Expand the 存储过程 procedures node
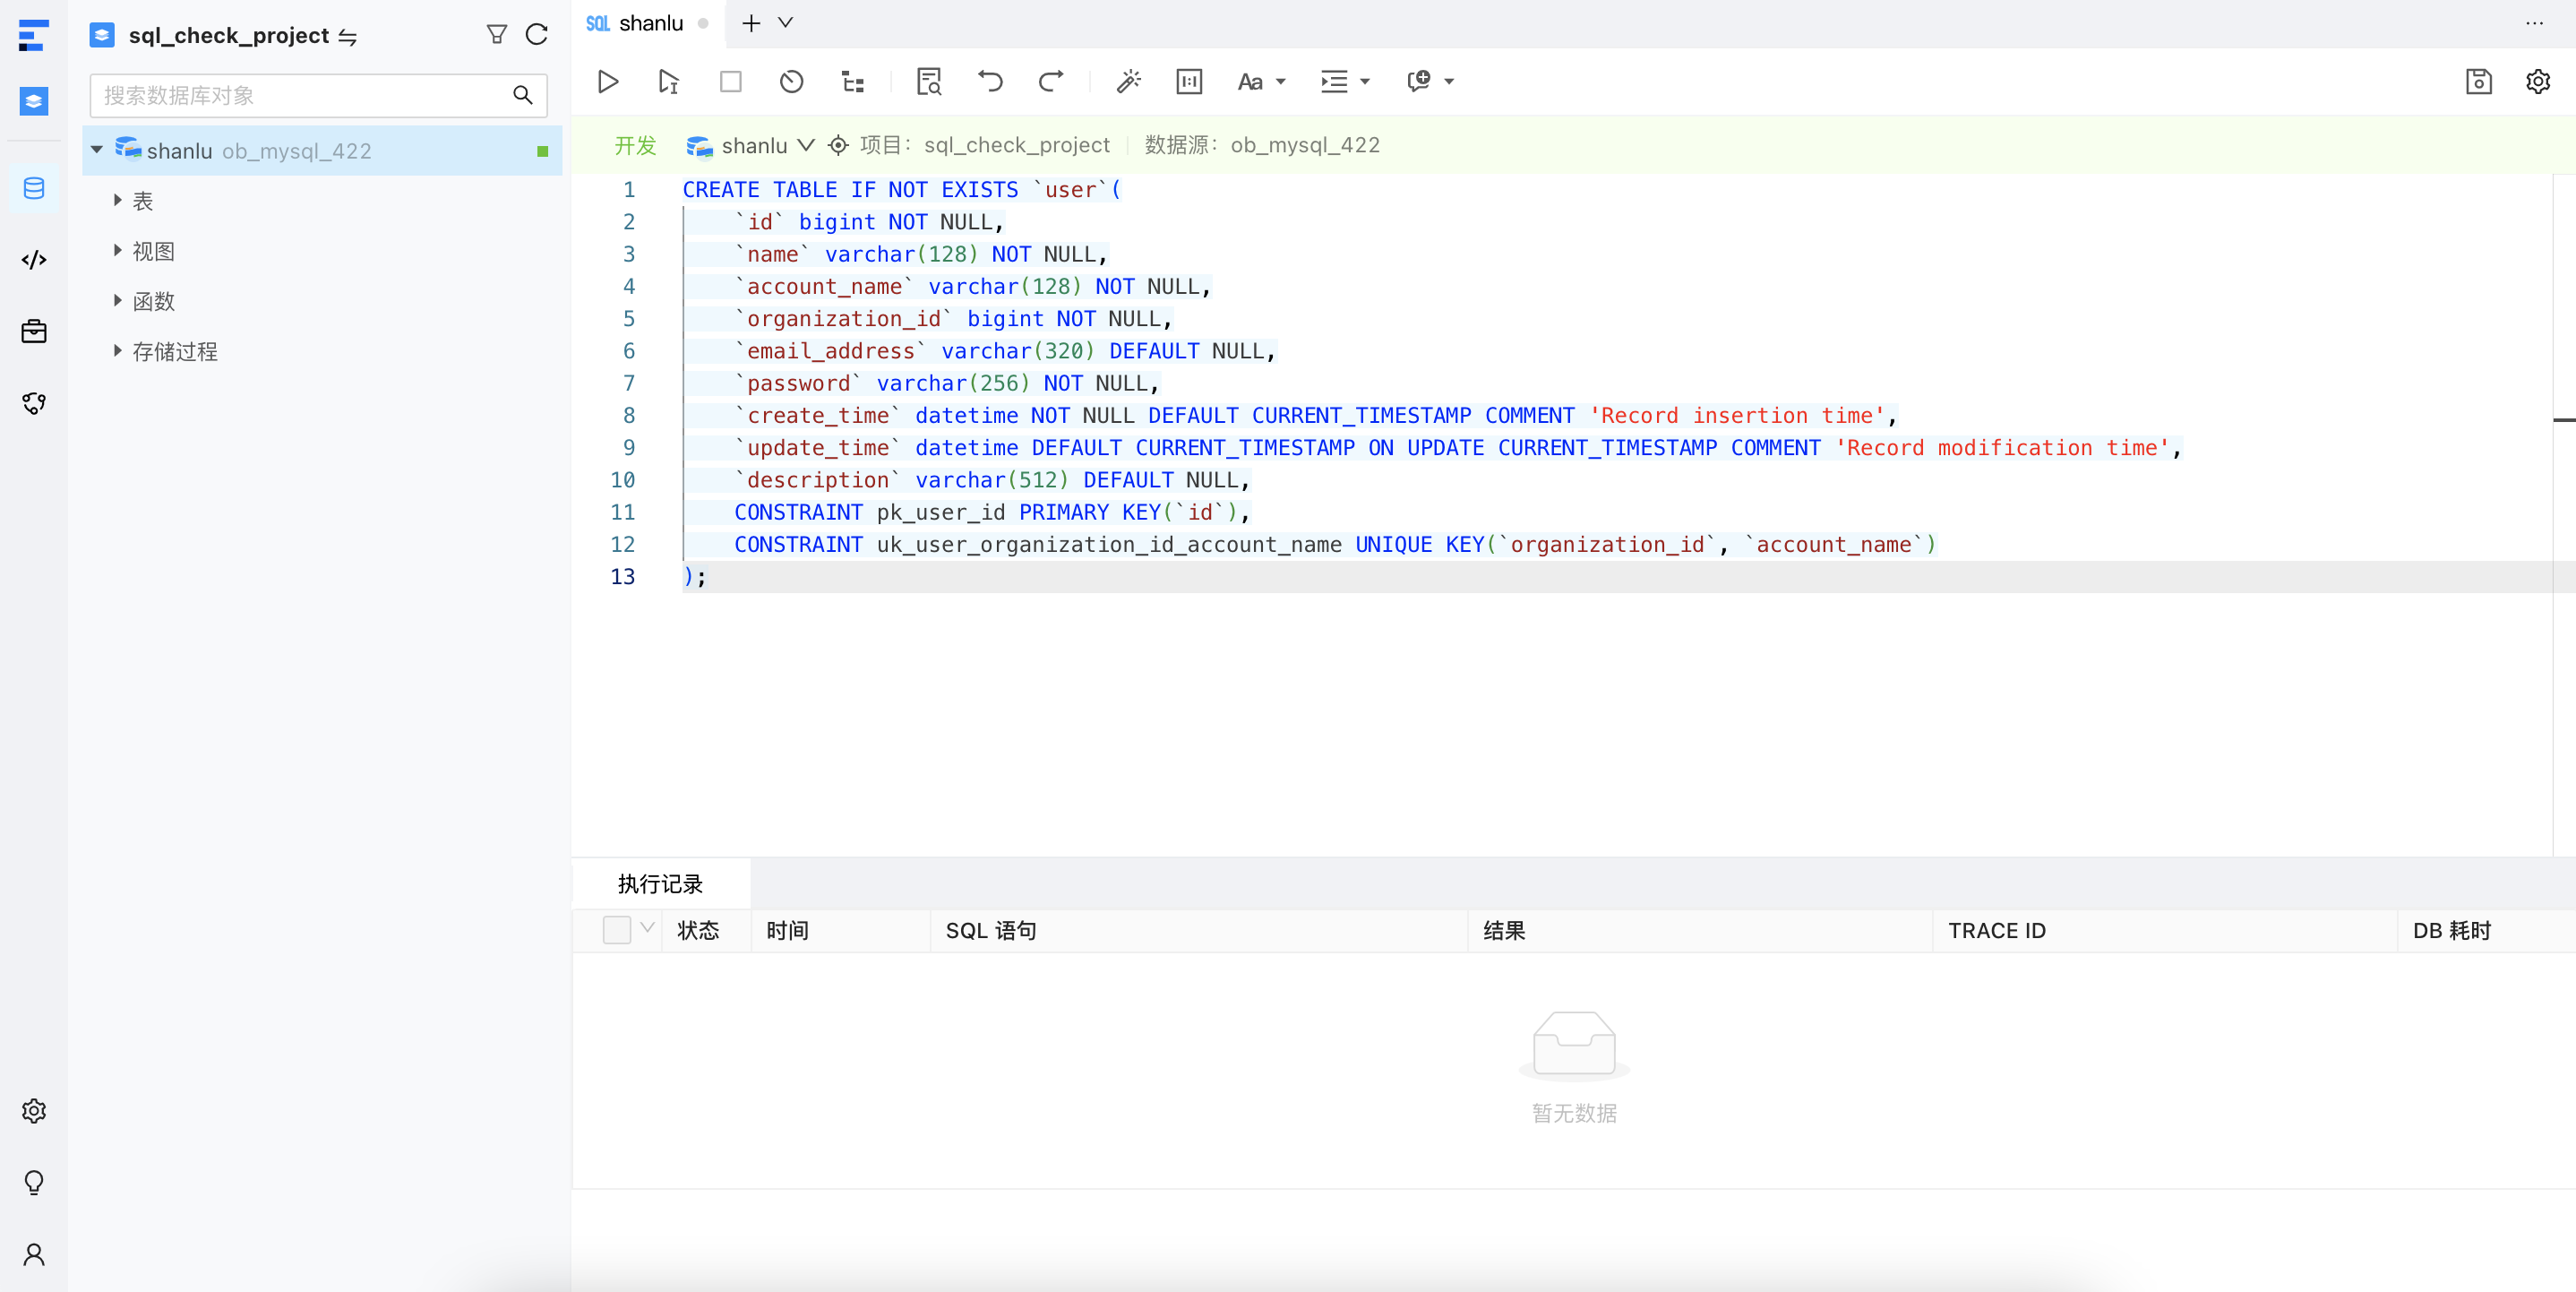 pos(117,350)
